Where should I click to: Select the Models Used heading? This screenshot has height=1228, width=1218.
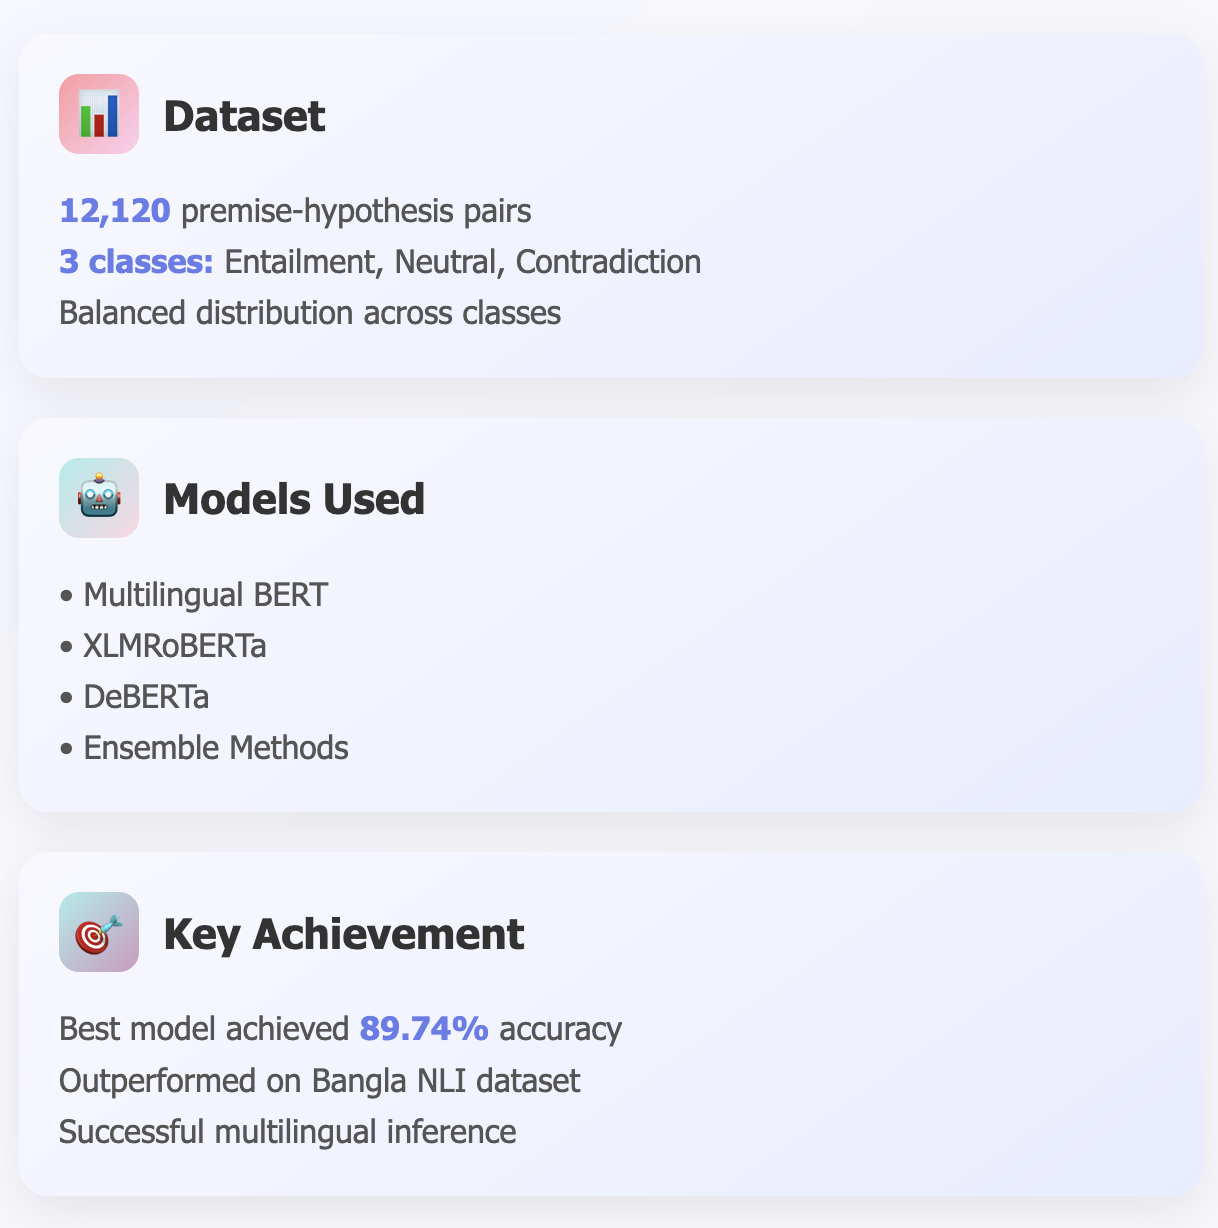(x=294, y=499)
